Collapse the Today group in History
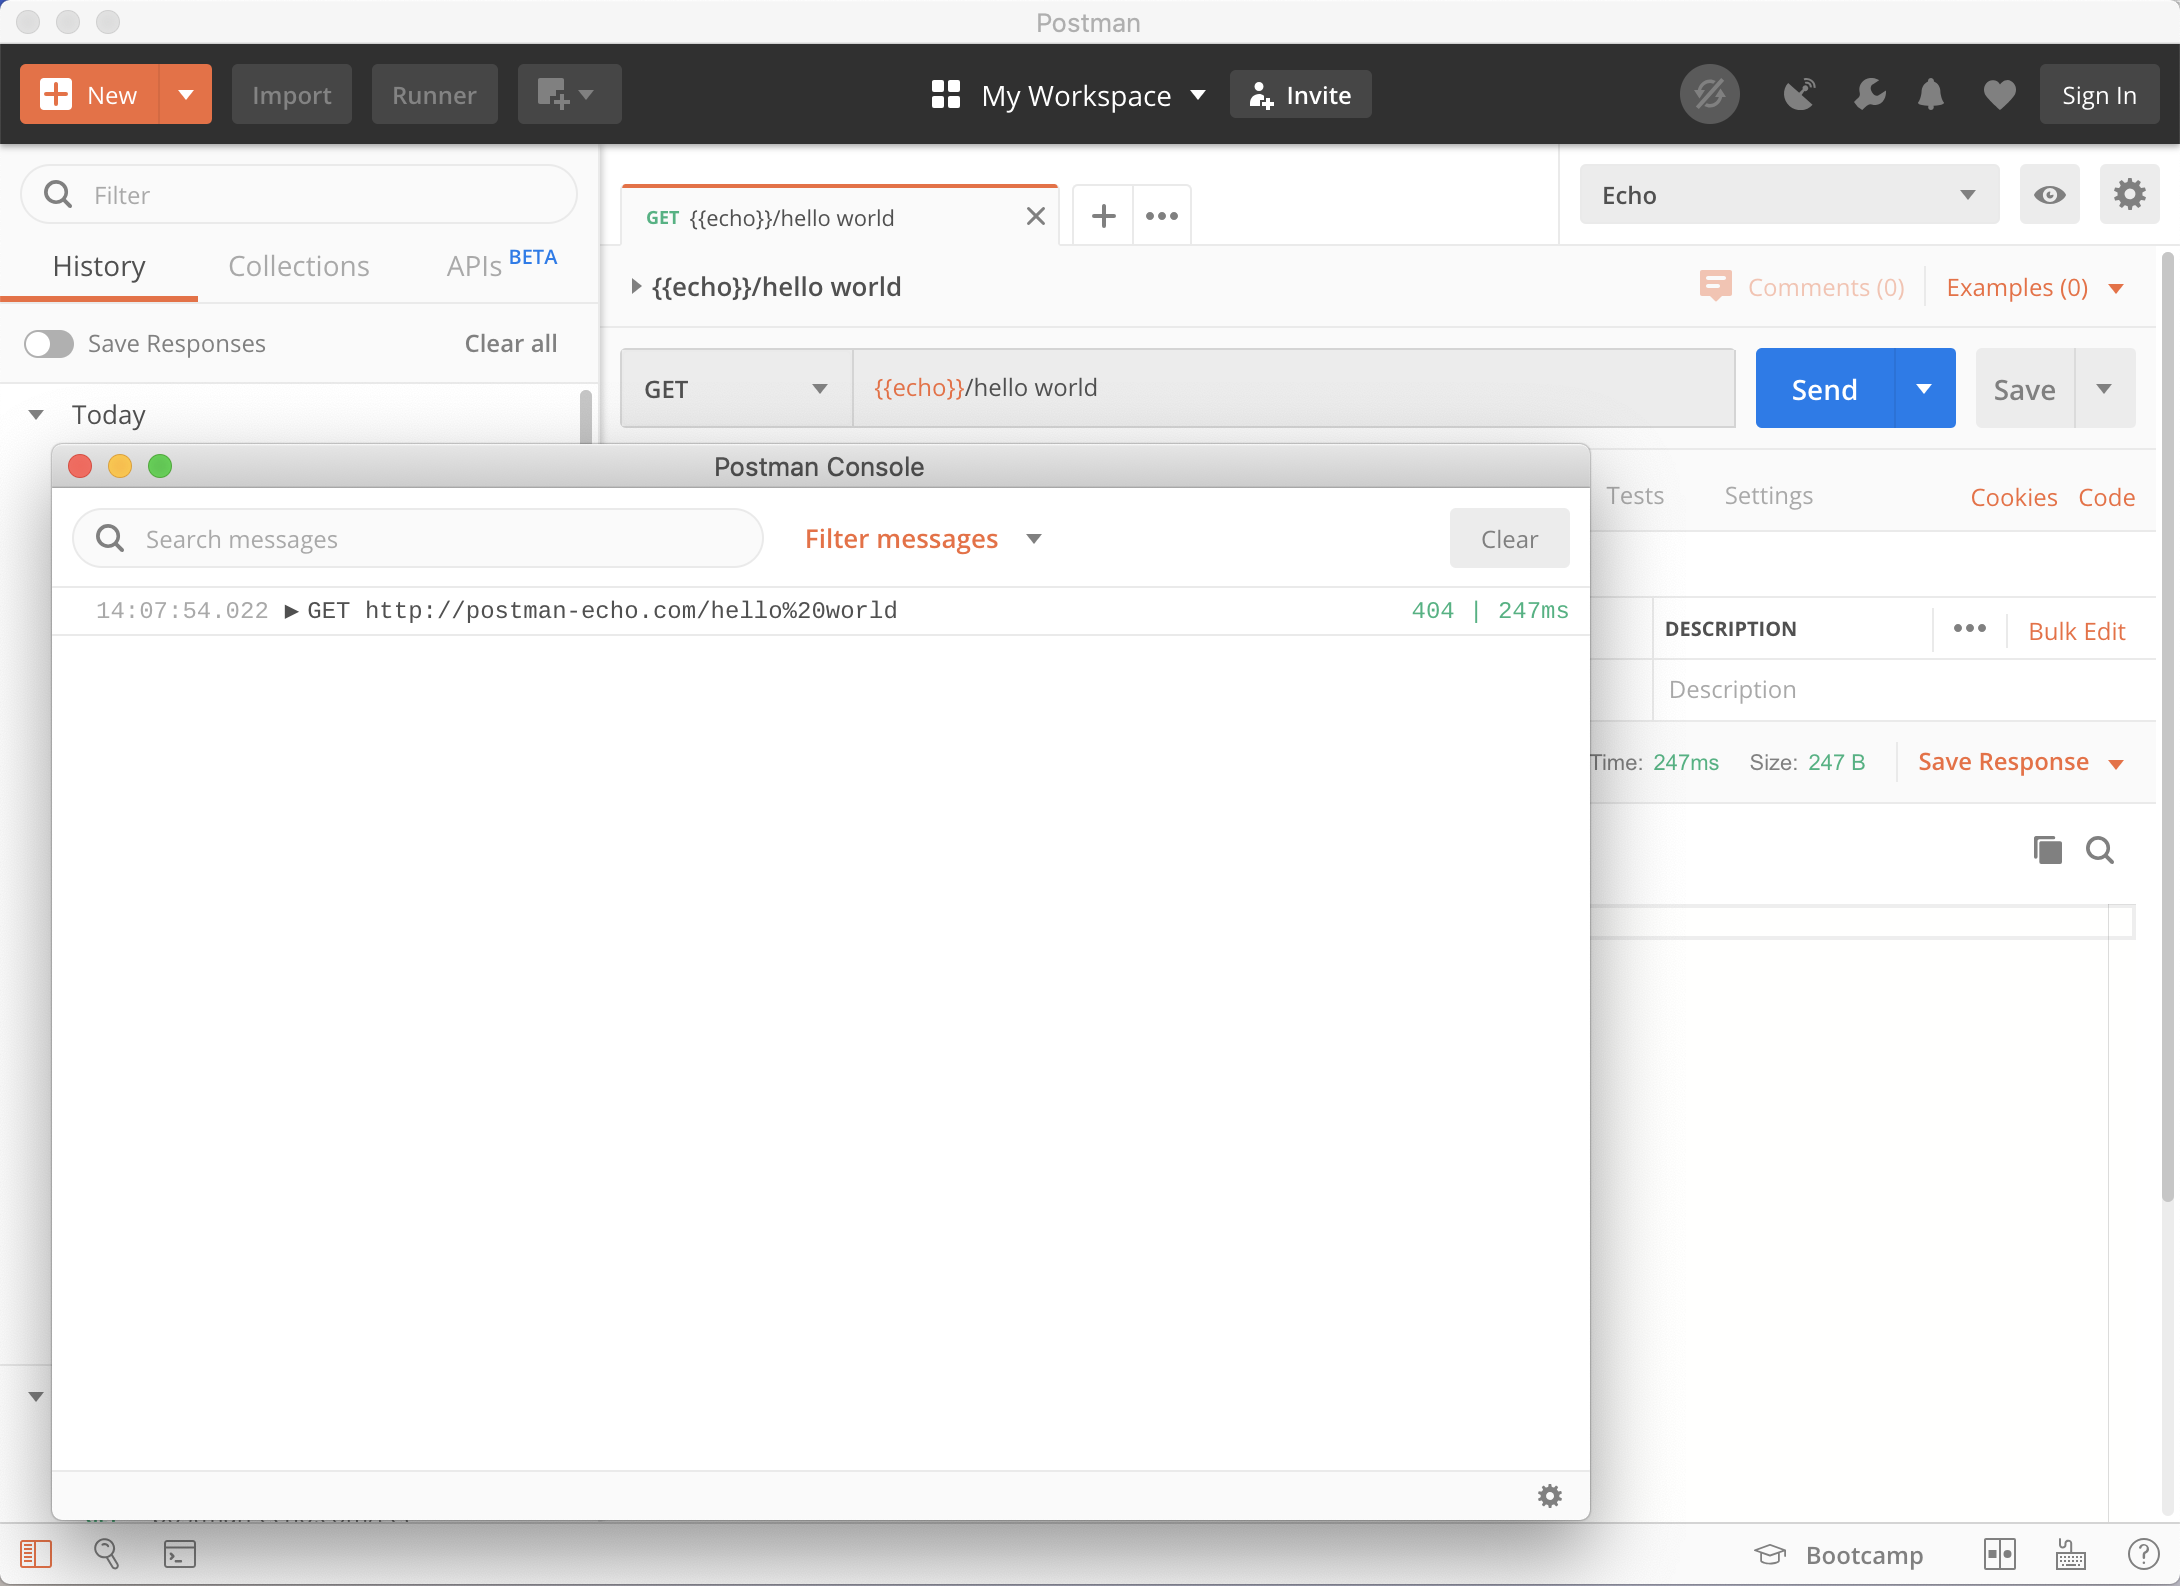 coord(37,414)
